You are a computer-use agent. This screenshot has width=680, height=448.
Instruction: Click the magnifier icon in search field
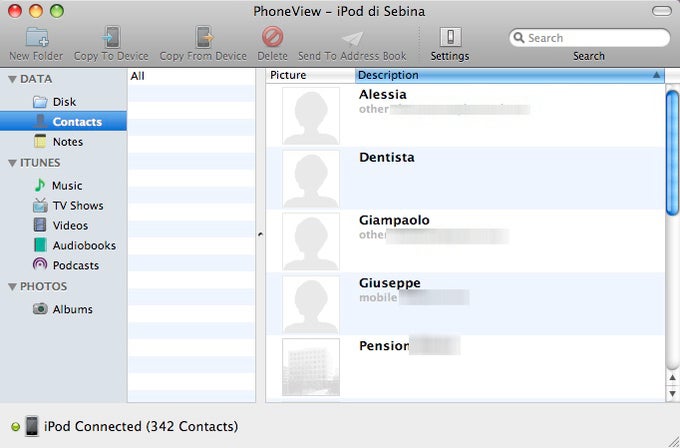coord(519,38)
